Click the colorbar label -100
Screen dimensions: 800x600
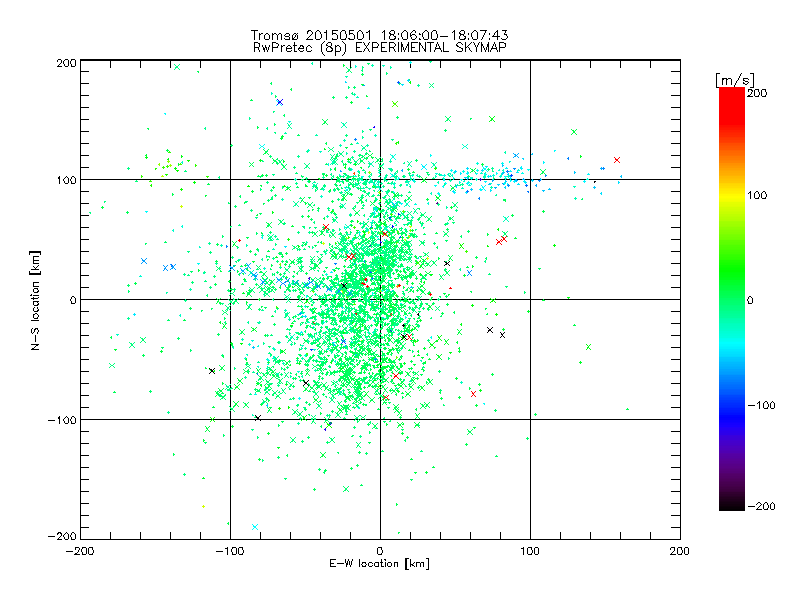point(761,406)
